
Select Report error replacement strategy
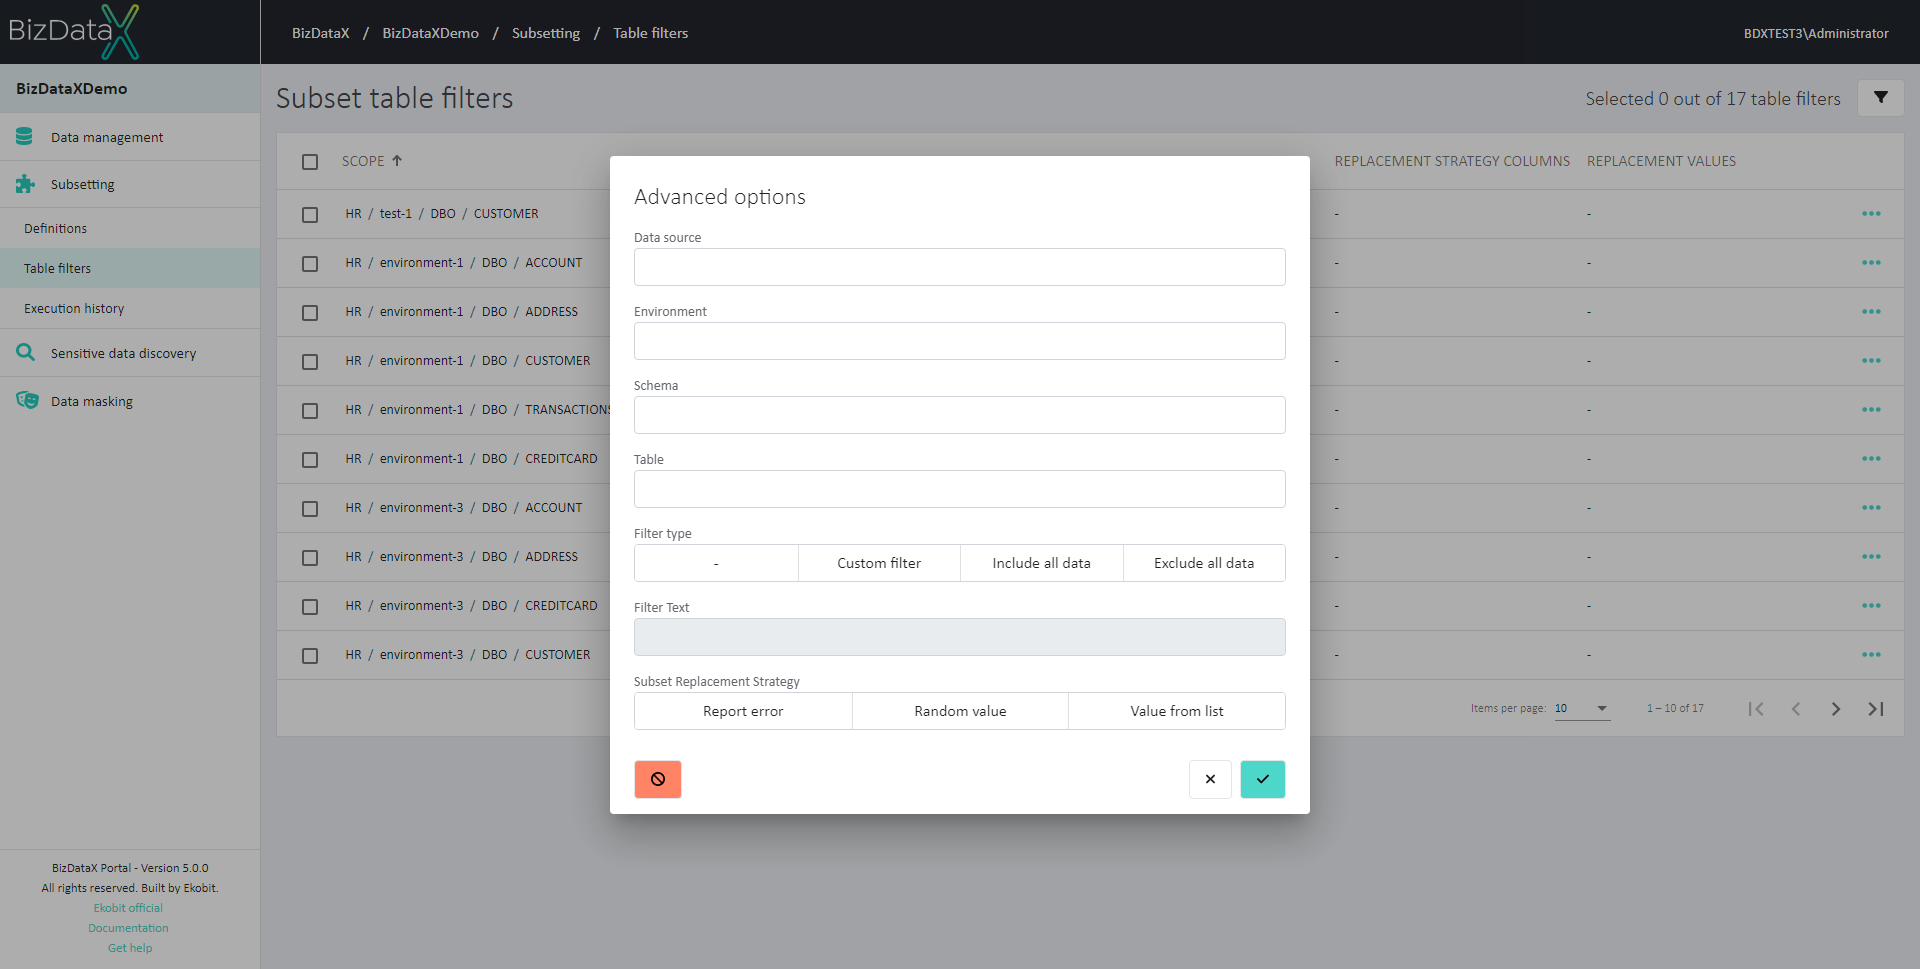click(x=743, y=711)
